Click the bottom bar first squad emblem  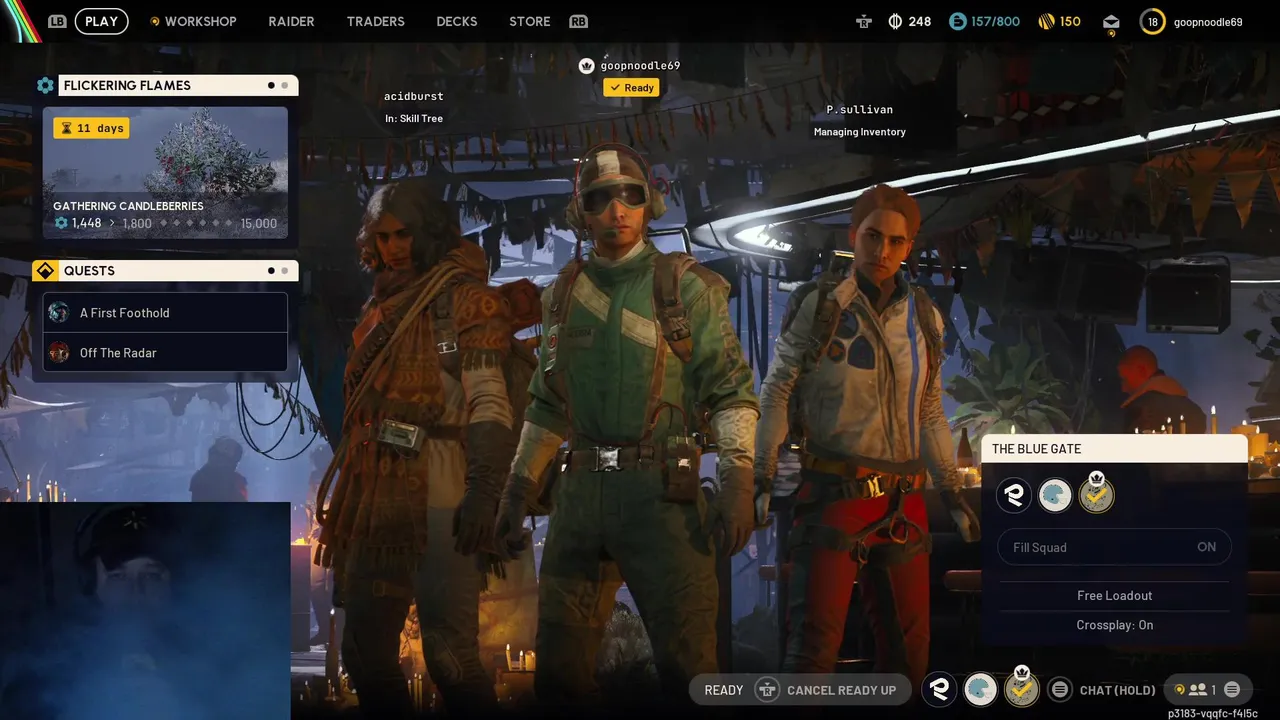939,689
